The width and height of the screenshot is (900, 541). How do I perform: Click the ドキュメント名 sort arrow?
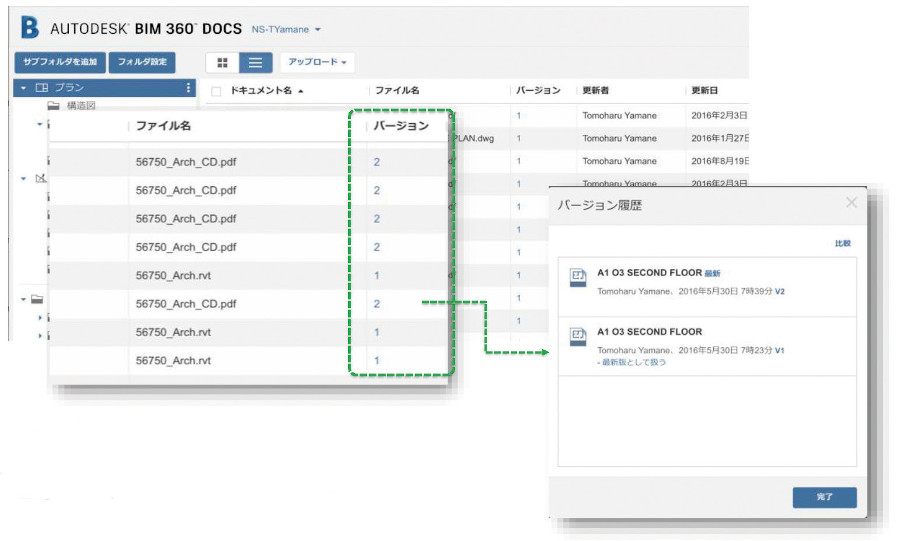pyautogui.click(x=301, y=91)
